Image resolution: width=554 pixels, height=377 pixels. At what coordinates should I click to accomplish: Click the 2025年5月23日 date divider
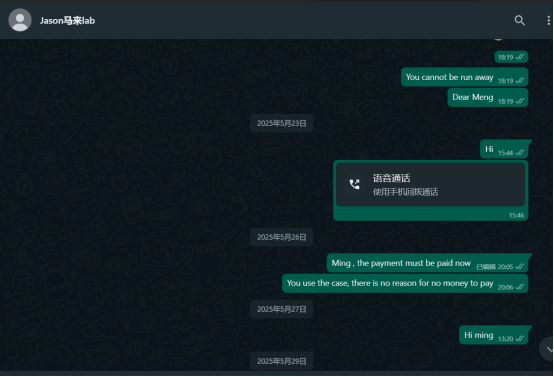pos(282,123)
